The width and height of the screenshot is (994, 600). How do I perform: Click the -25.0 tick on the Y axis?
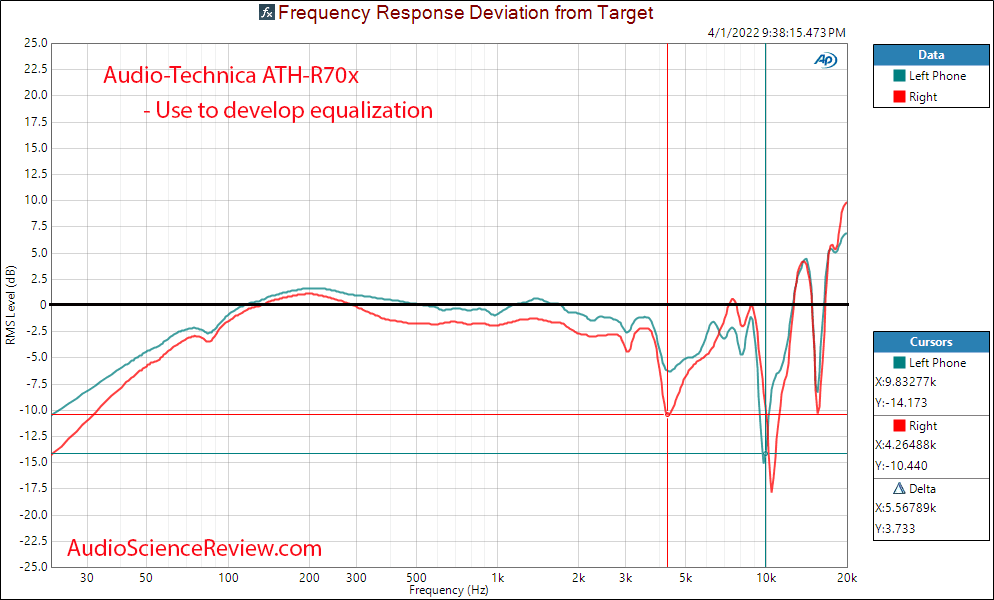pos(34,567)
